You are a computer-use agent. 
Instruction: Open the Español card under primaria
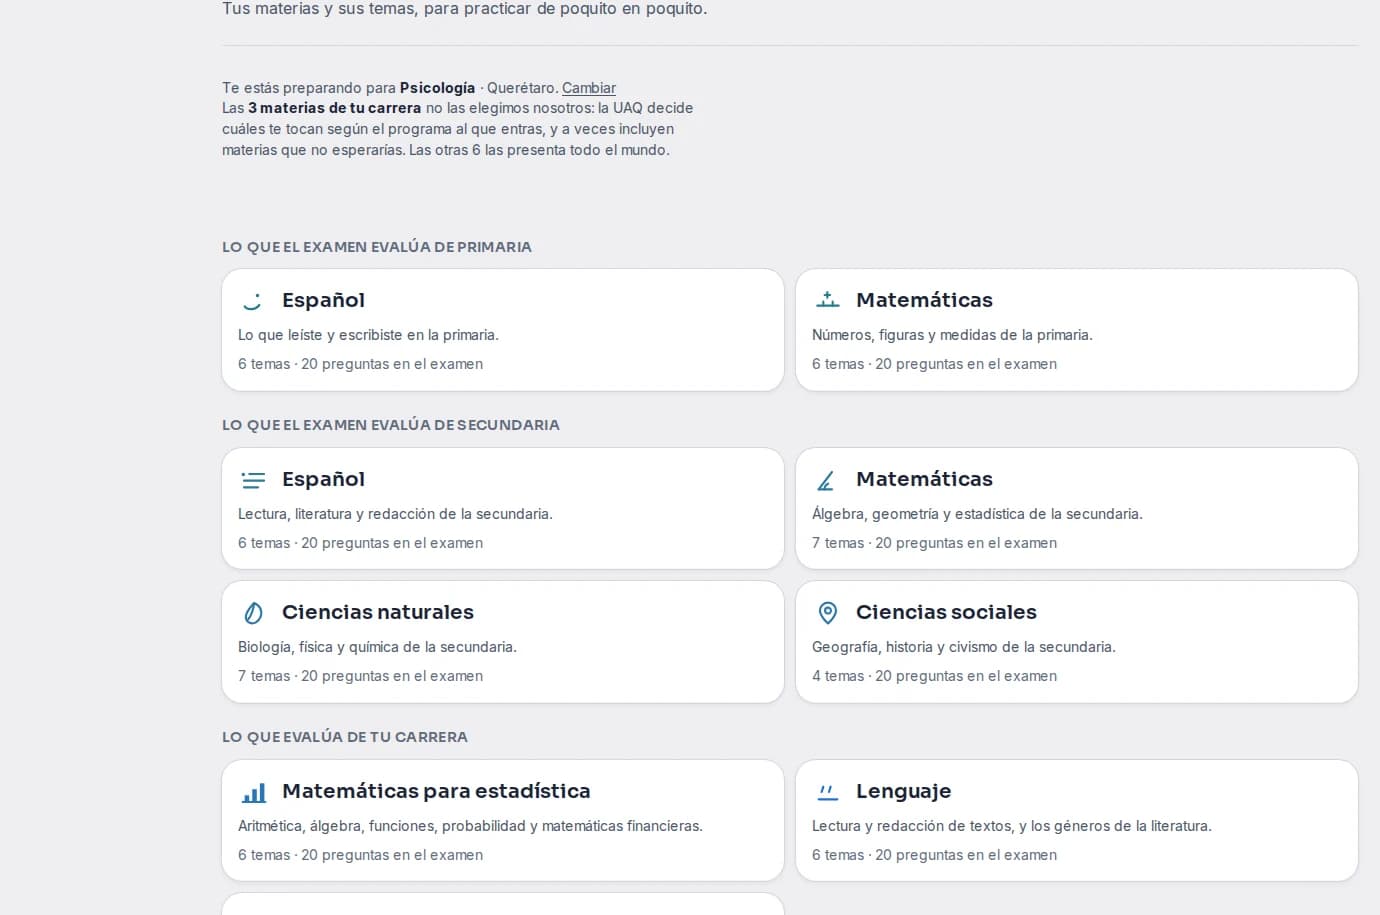coord(503,330)
